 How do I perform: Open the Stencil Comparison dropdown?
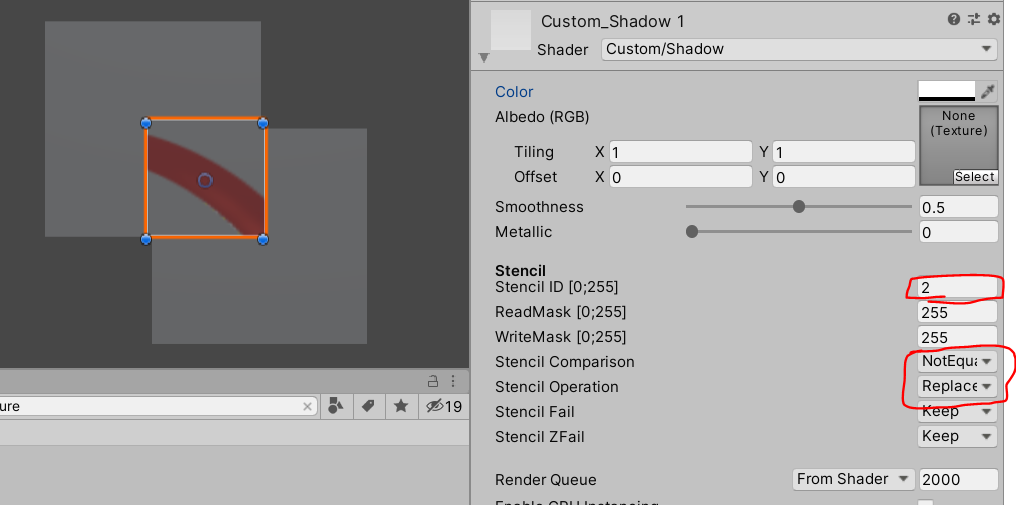(x=957, y=361)
